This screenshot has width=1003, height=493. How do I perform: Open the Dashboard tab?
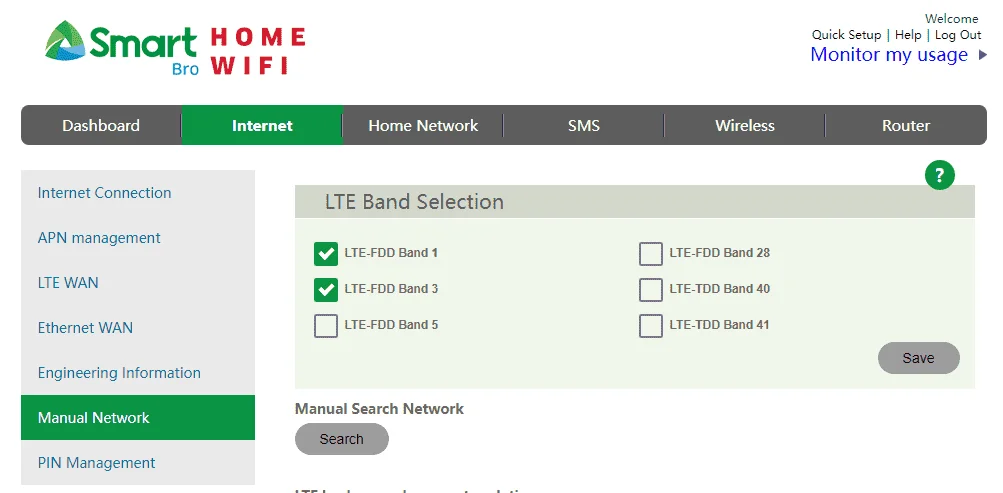[101, 125]
